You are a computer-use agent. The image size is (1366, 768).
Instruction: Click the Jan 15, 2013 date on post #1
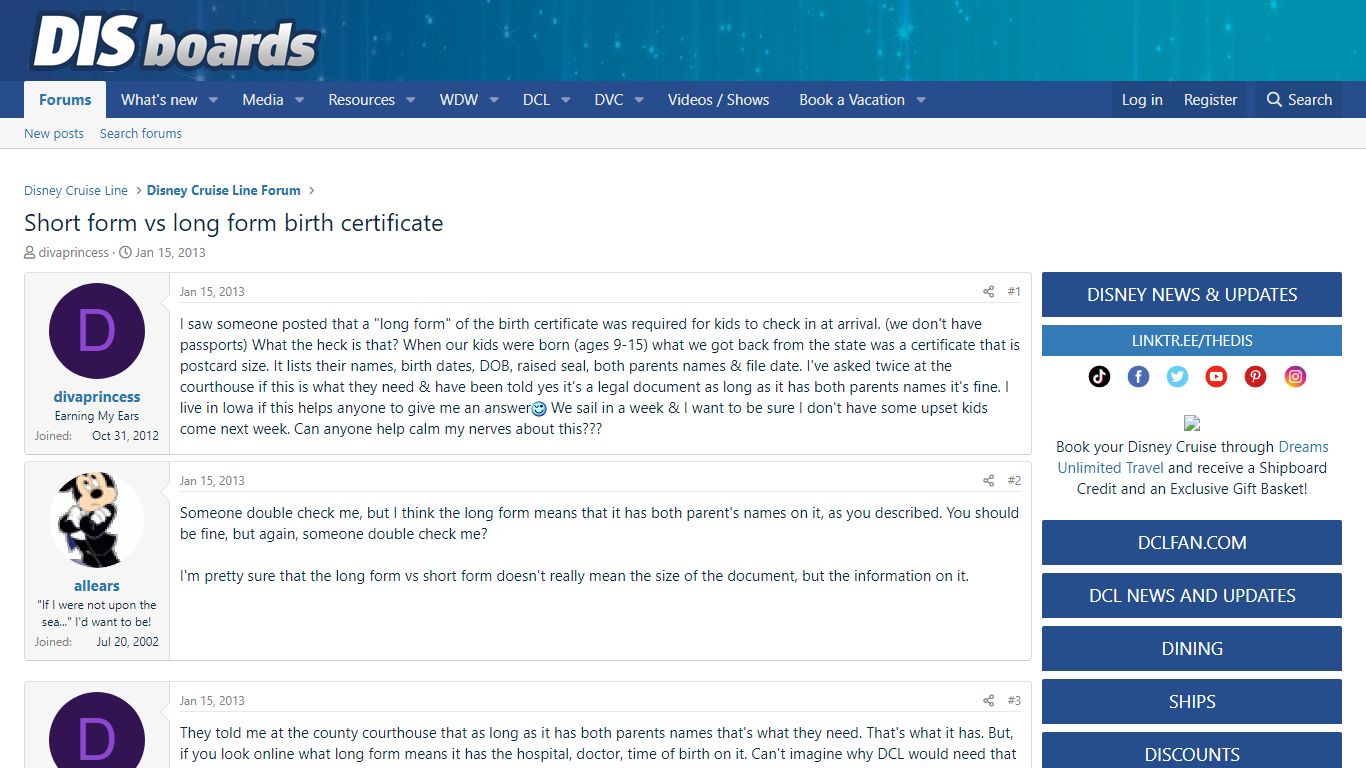pyautogui.click(x=212, y=292)
